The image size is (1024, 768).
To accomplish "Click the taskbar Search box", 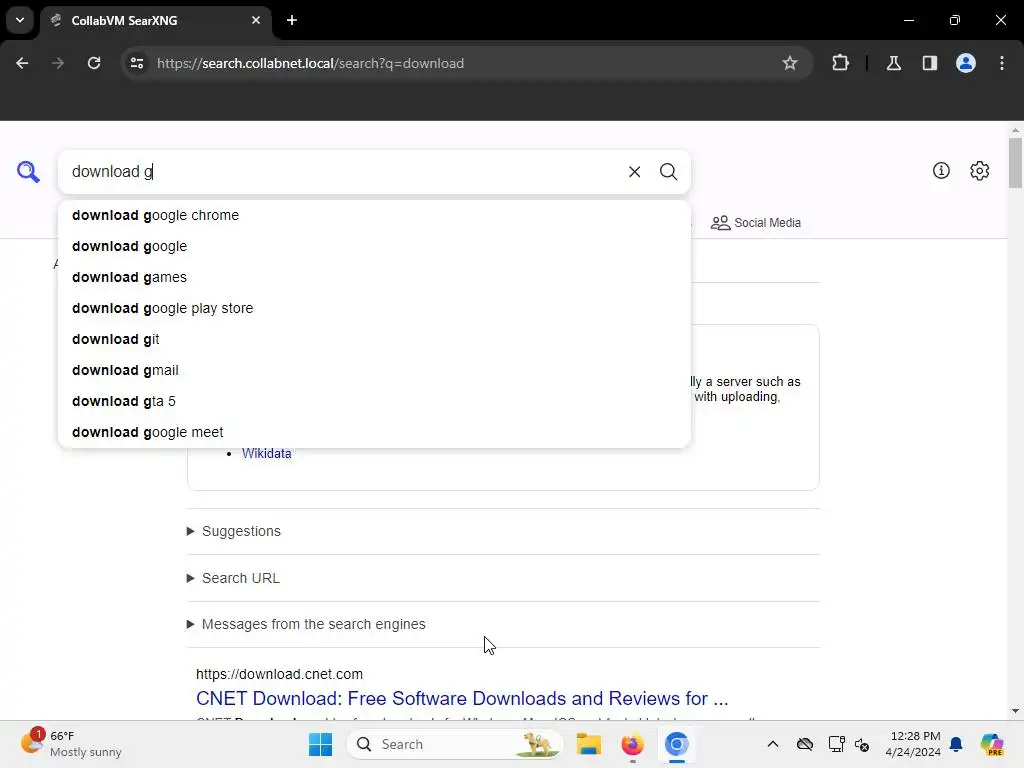I will (x=455, y=744).
